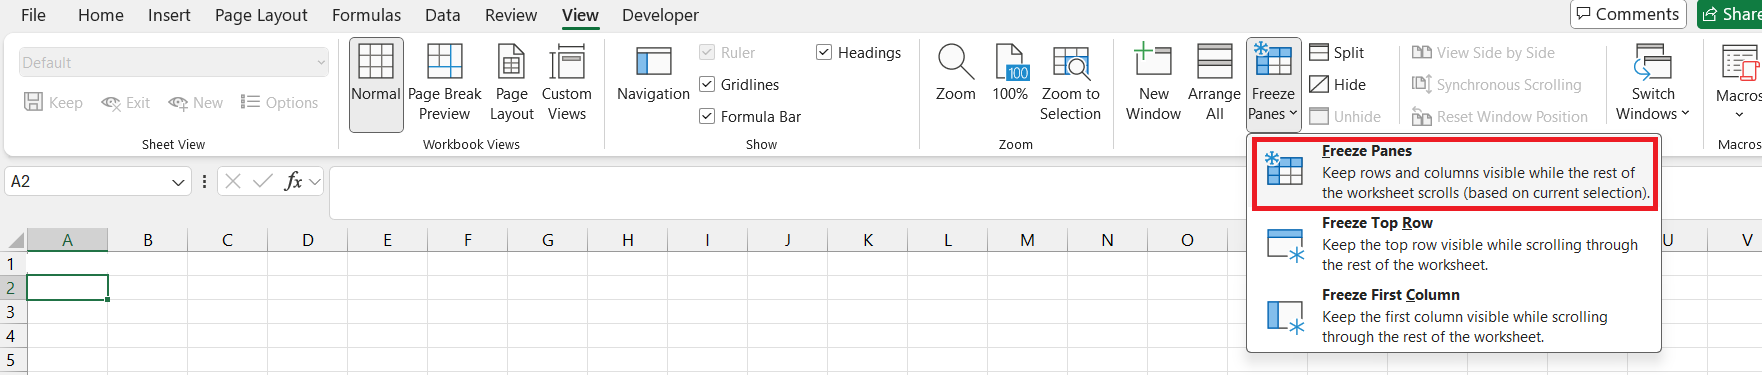
Task: Click the Unhide window button
Action: pos(1345,117)
